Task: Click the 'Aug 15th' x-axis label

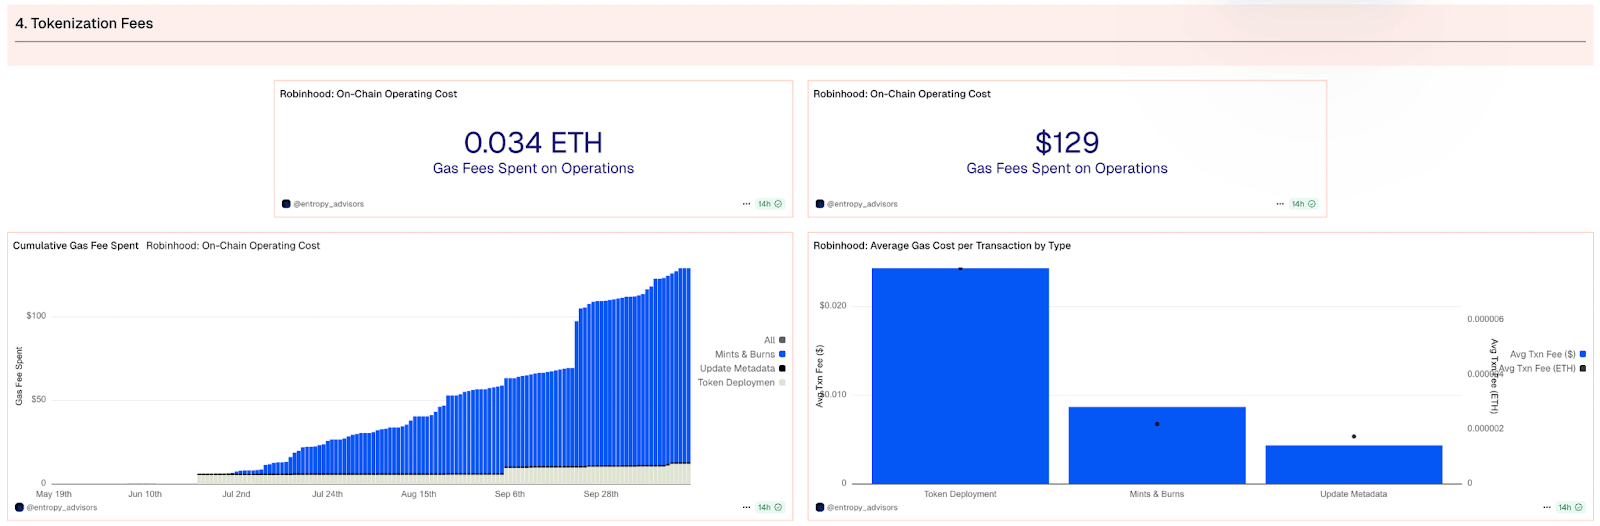Action: [418, 494]
